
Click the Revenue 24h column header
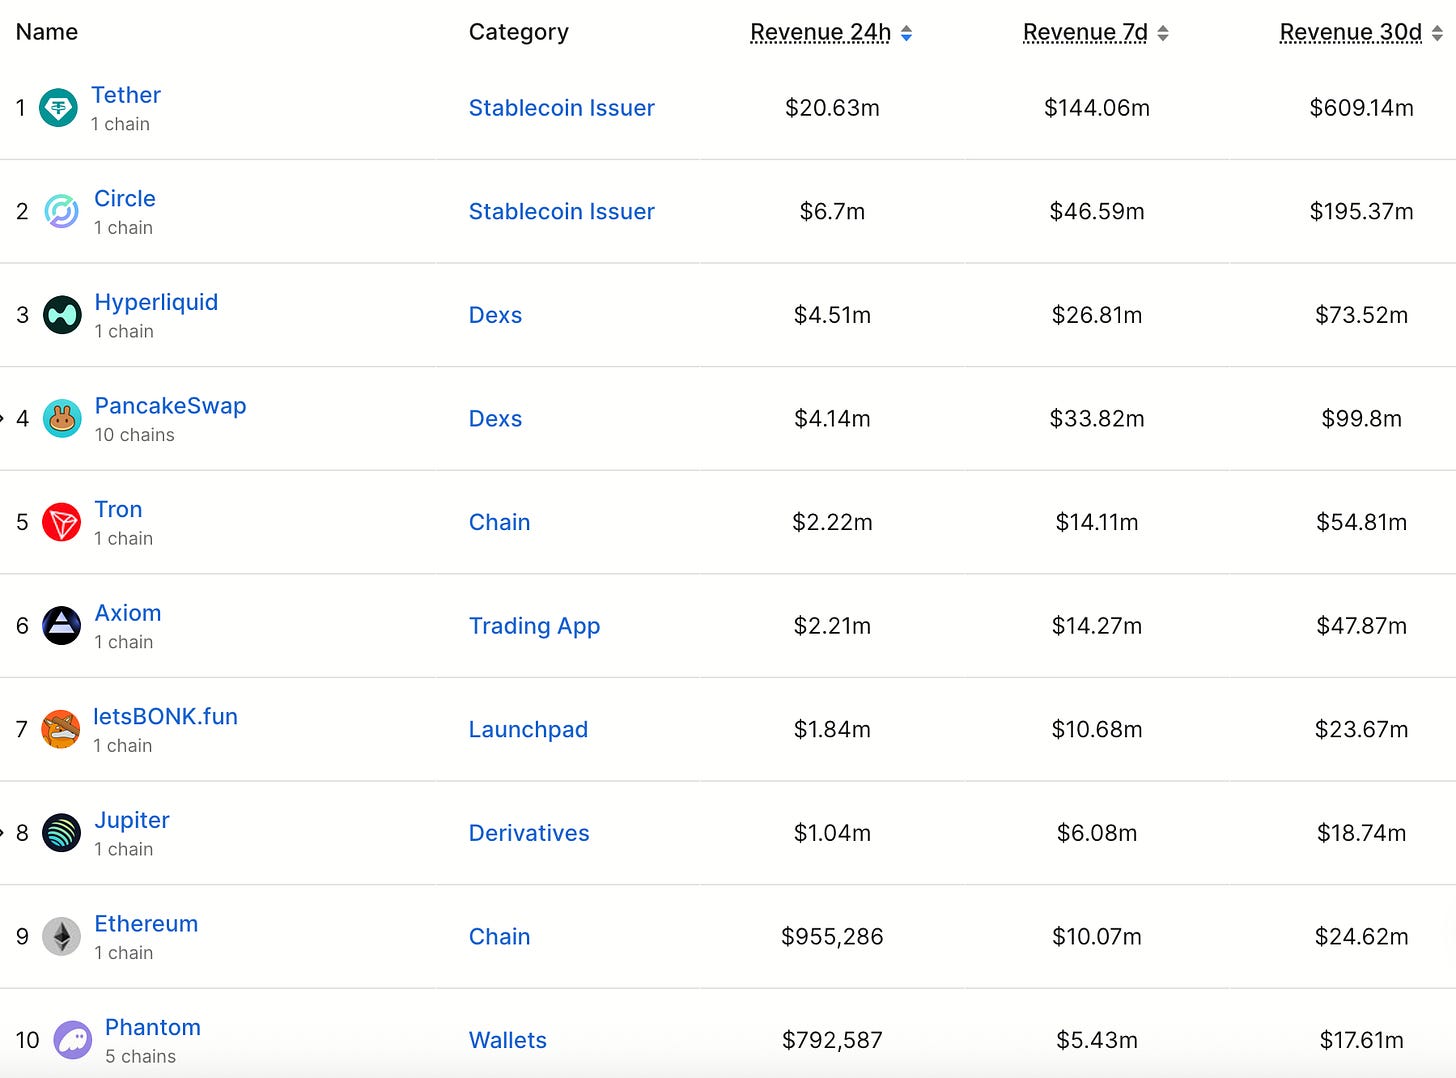pos(821,32)
